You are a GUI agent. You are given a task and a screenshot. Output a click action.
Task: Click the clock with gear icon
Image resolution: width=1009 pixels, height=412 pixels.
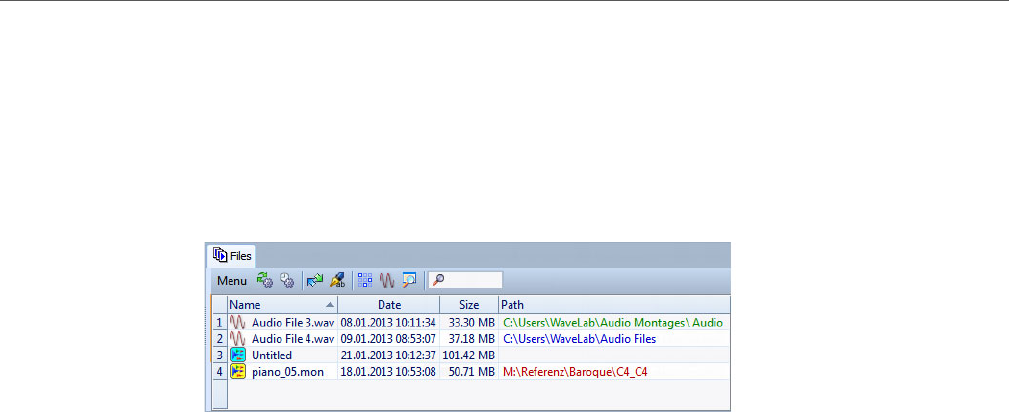287,281
